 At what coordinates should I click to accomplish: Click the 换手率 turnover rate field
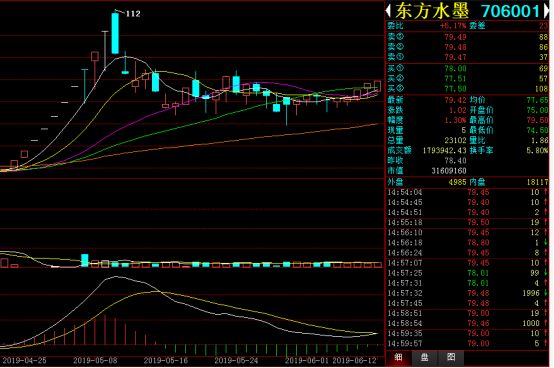click(x=509, y=150)
